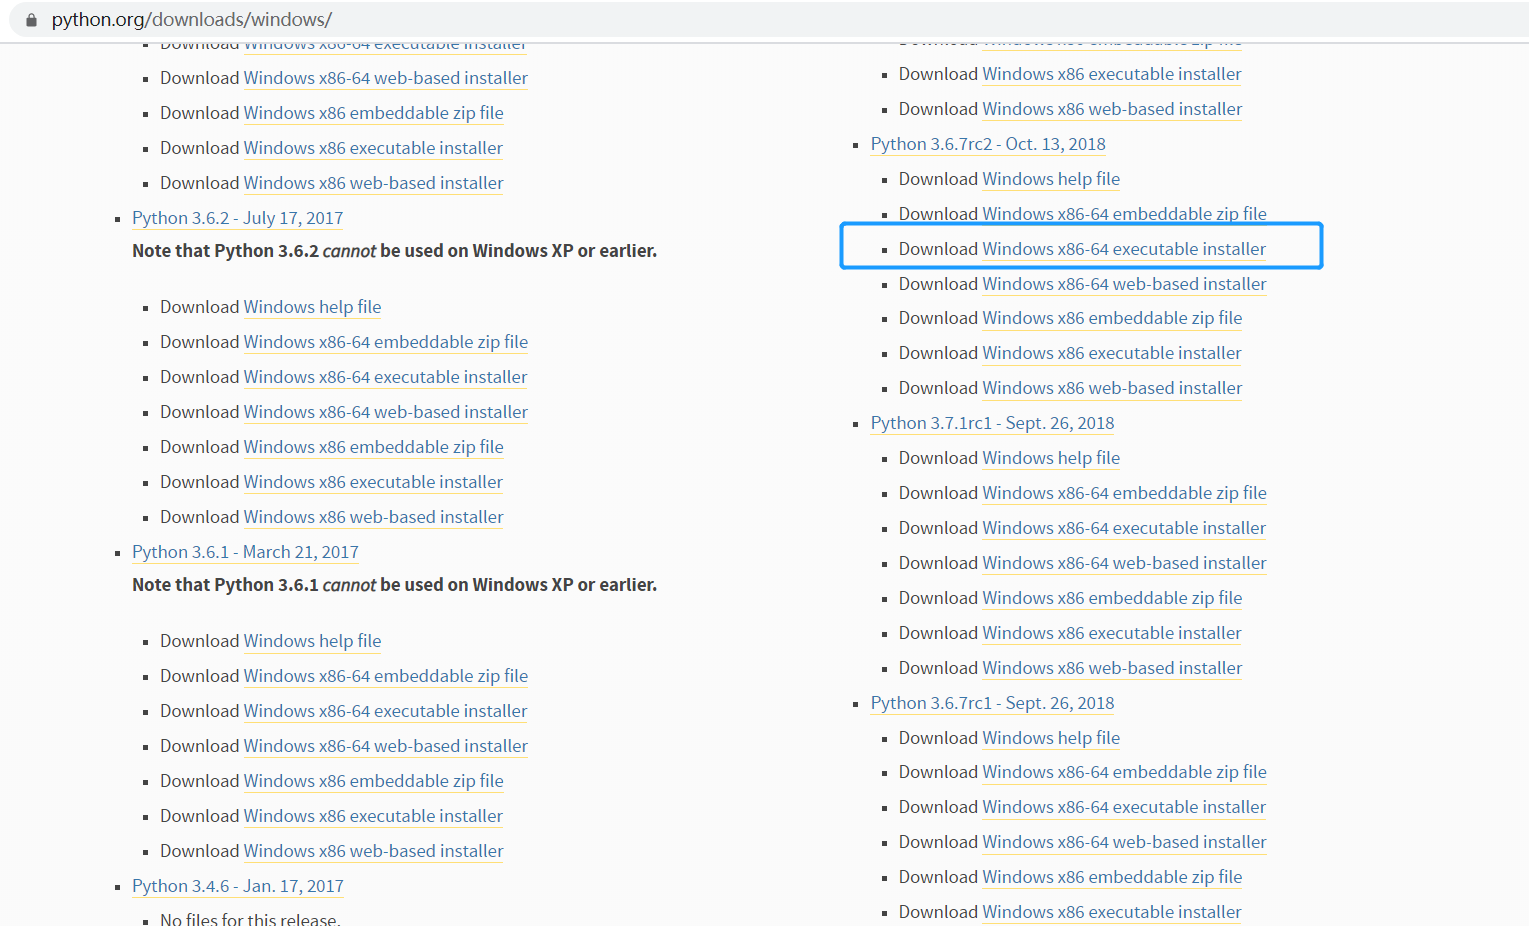Screen dimensions: 1529x931
Task: Download x86-64 web-based installer for Python 3.6.2
Action: [x=386, y=412]
